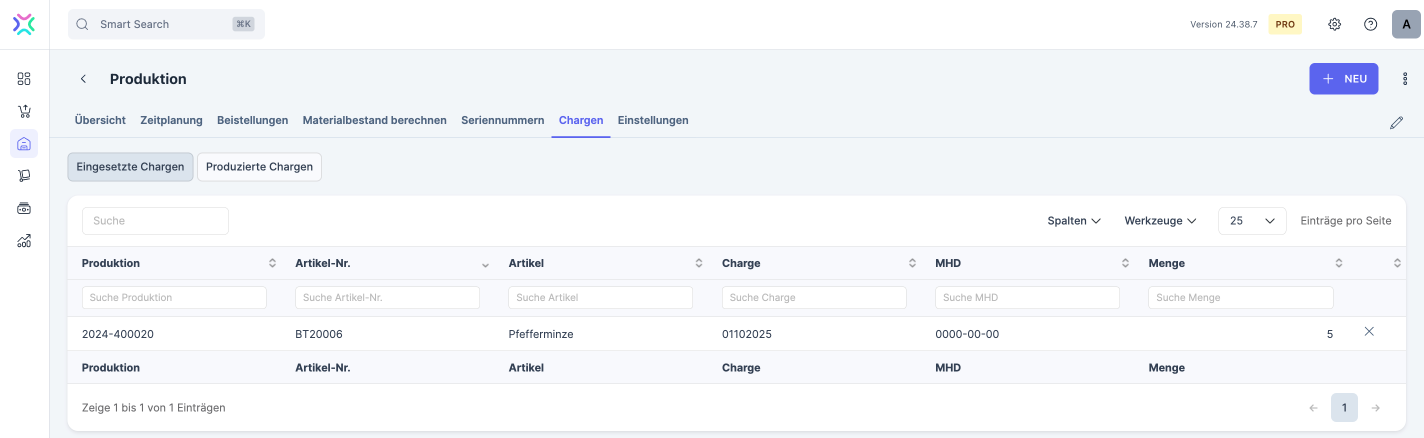
Task: Open the Werkzeuge dropdown
Action: pos(1160,221)
